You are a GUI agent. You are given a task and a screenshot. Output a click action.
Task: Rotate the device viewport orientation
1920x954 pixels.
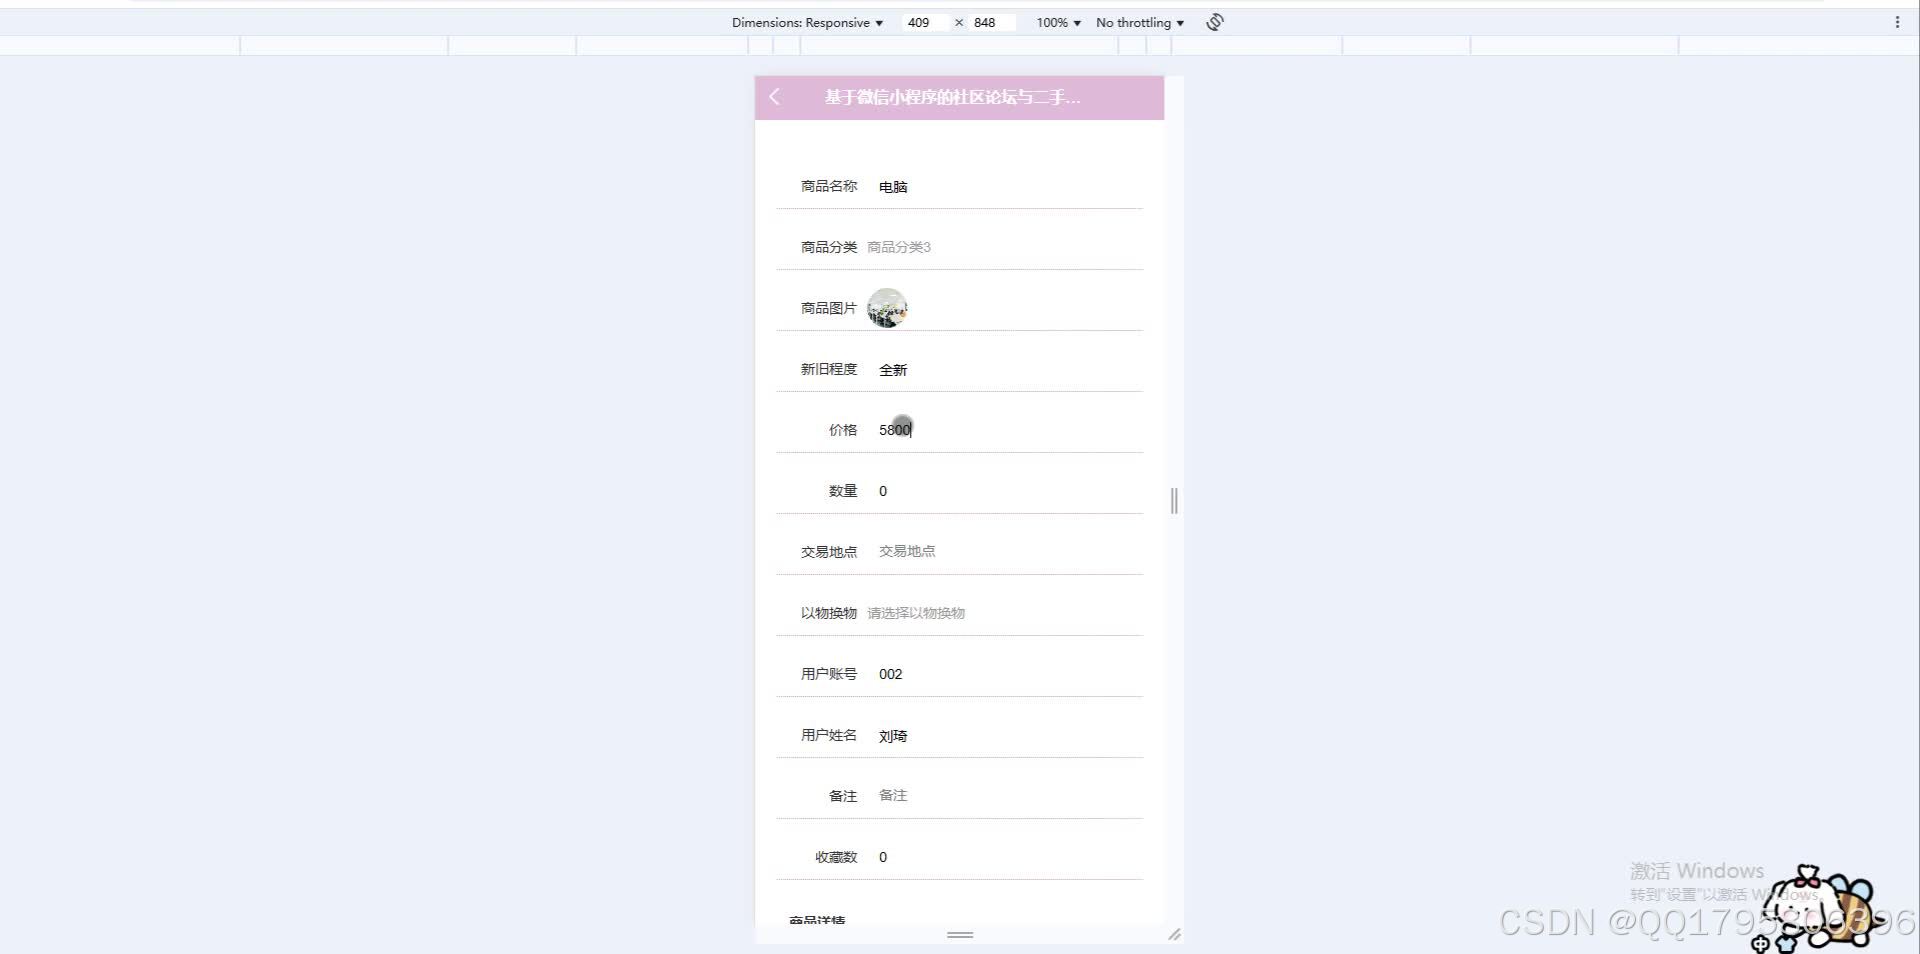1213,22
